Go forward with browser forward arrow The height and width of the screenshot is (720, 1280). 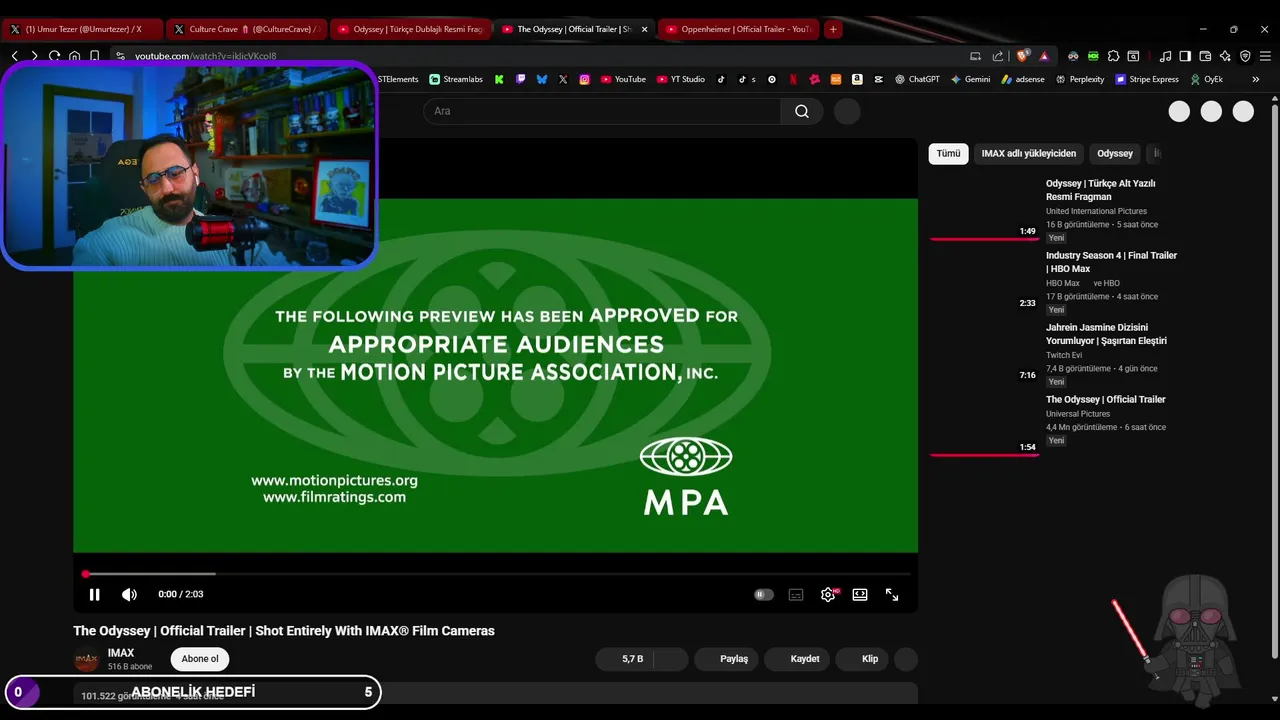[34, 56]
